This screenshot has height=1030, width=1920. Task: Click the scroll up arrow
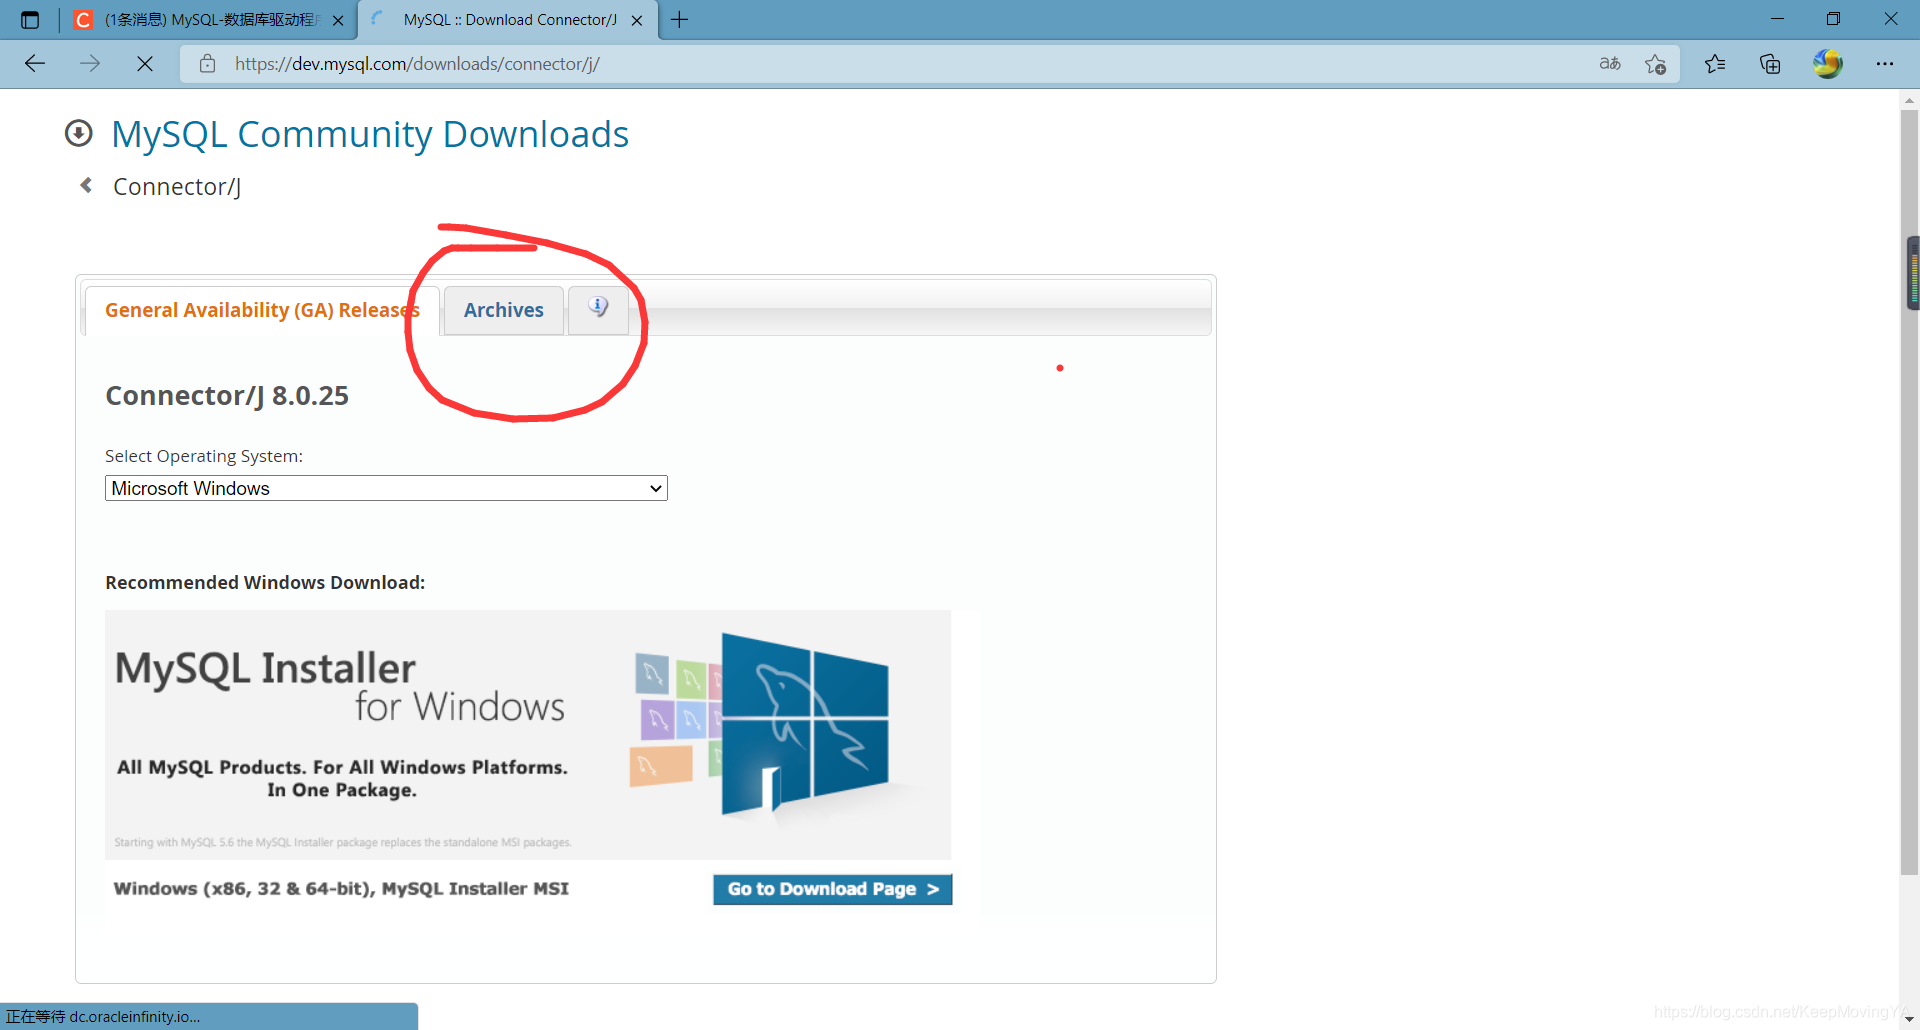coord(1909,100)
